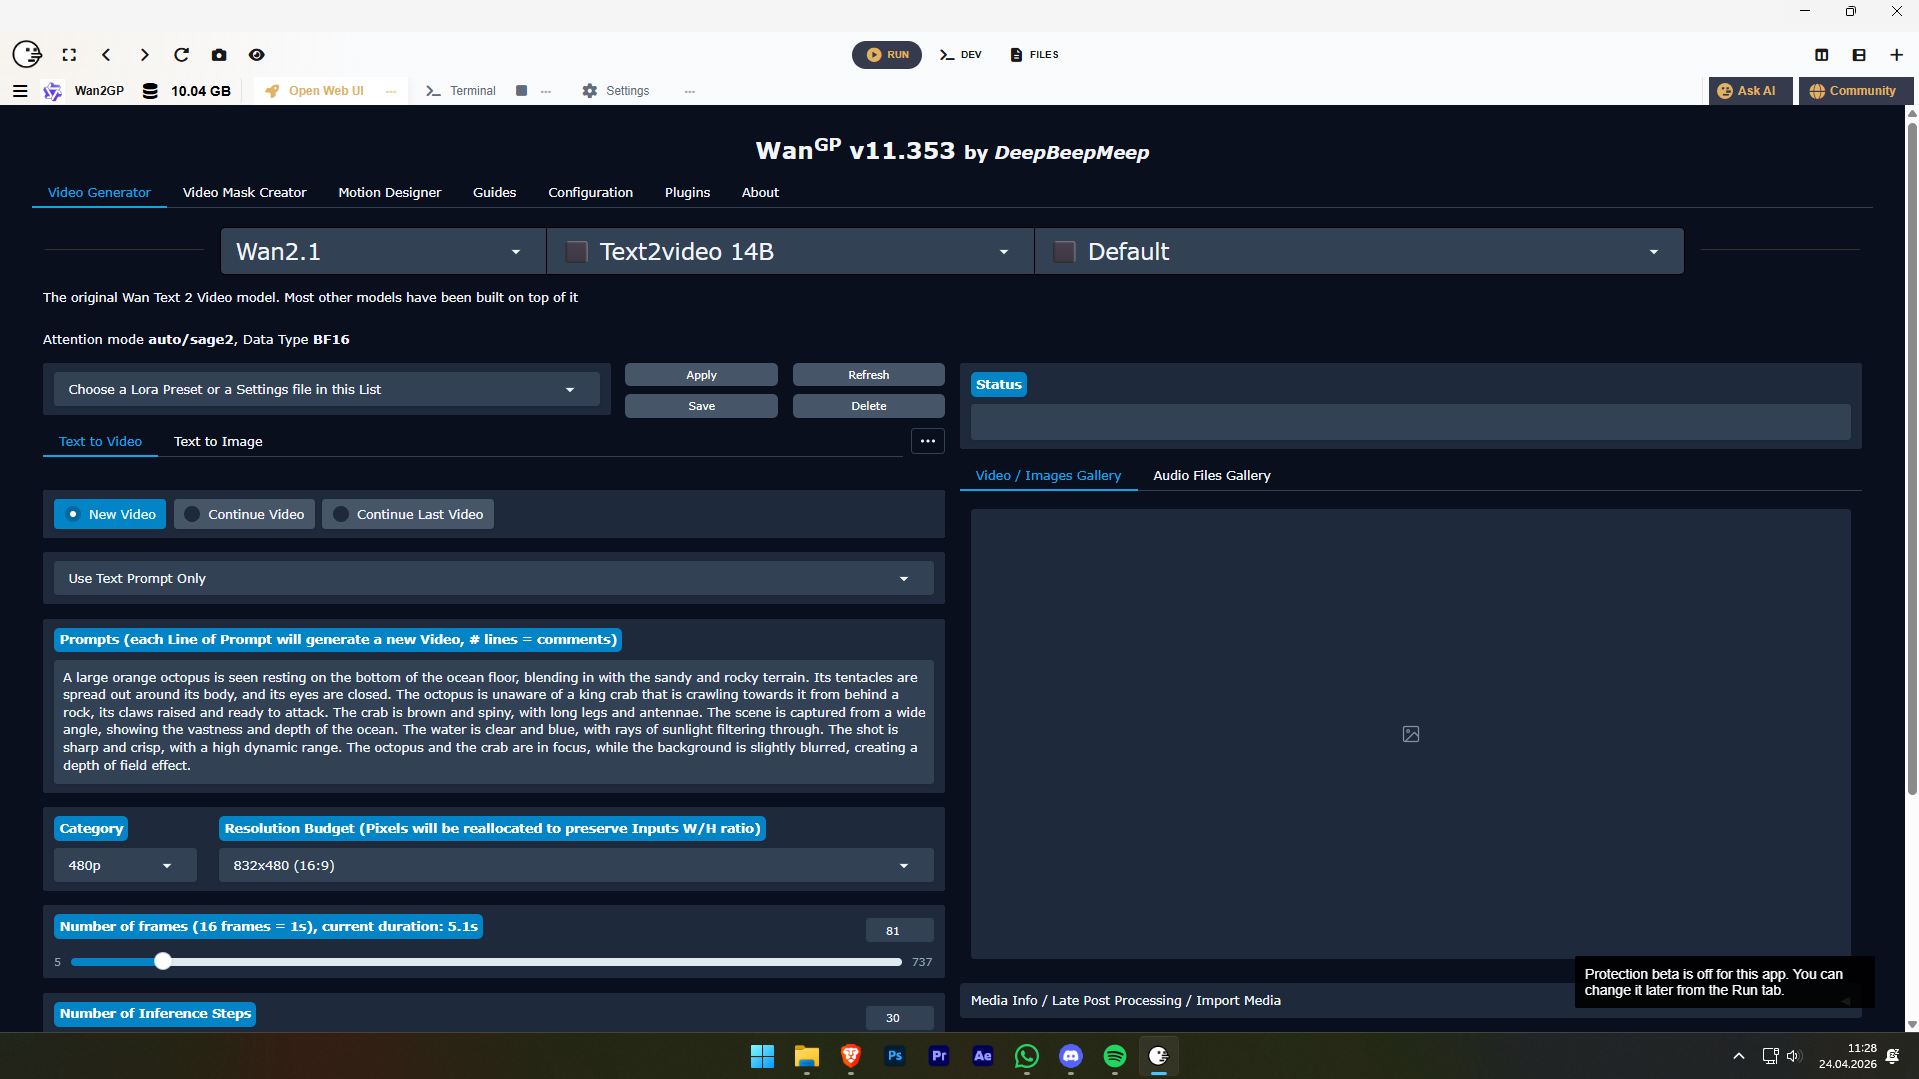Open the Configuration tab
Viewport: 1919px width, 1079px height.
pyautogui.click(x=590, y=192)
